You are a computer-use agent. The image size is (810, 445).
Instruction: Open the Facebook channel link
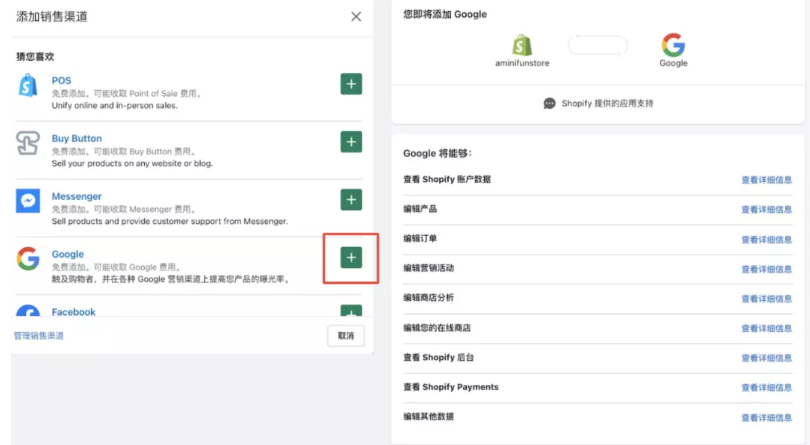(73, 312)
